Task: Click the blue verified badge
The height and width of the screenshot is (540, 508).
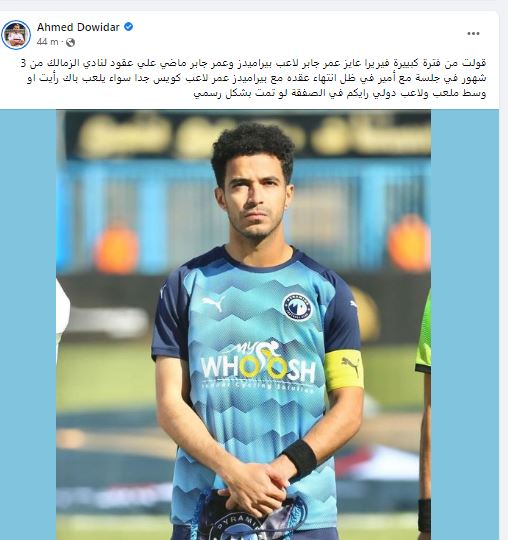Action: tap(128, 27)
